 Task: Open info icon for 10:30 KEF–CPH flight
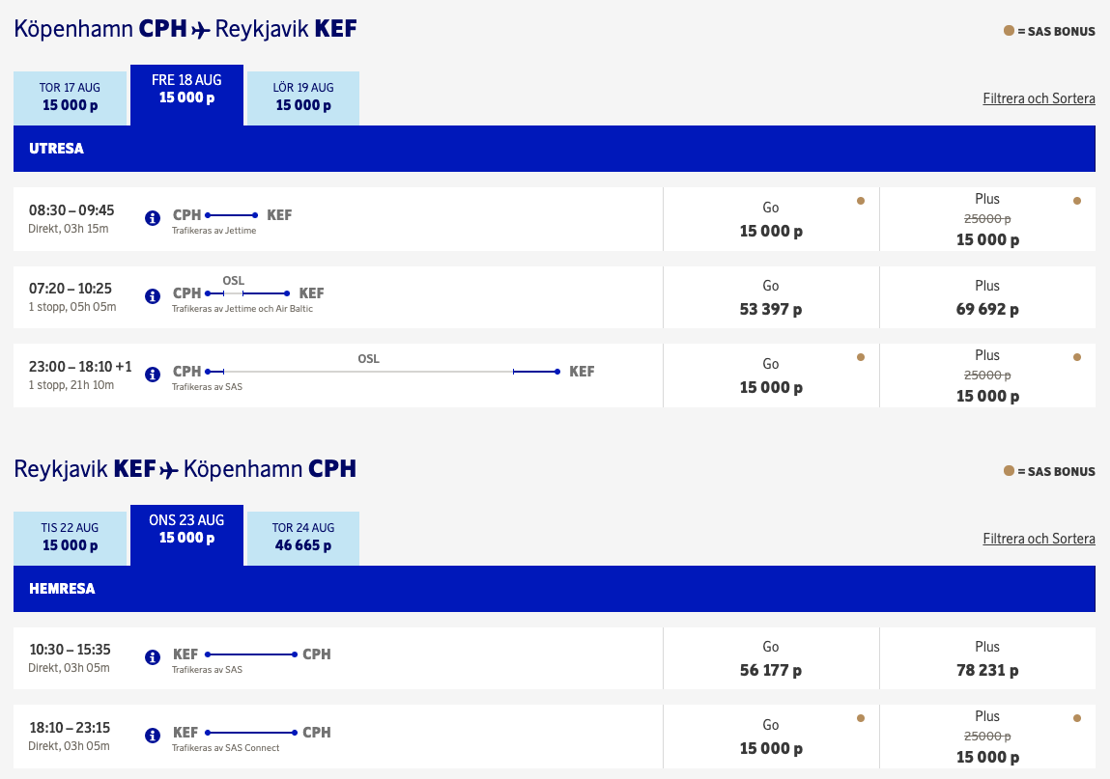point(152,657)
